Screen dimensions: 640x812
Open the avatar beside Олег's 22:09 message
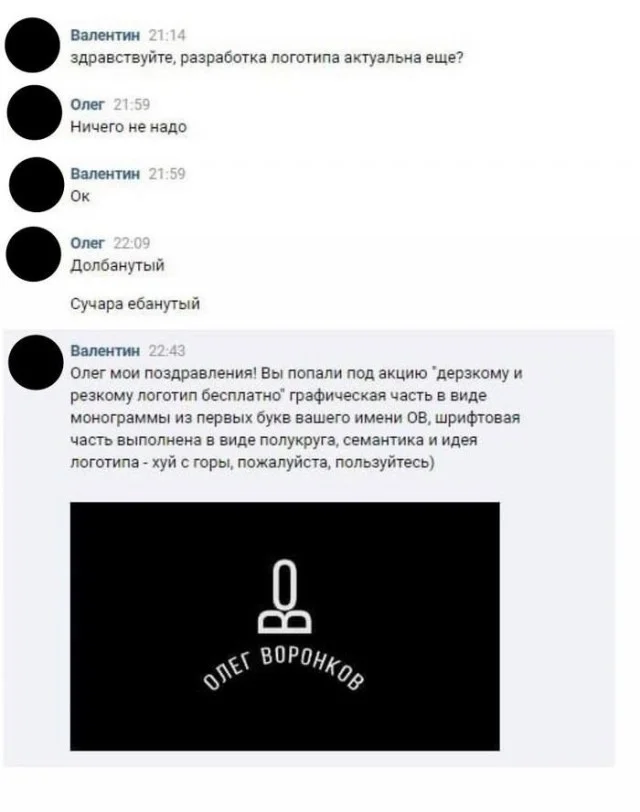coord(34,254)
